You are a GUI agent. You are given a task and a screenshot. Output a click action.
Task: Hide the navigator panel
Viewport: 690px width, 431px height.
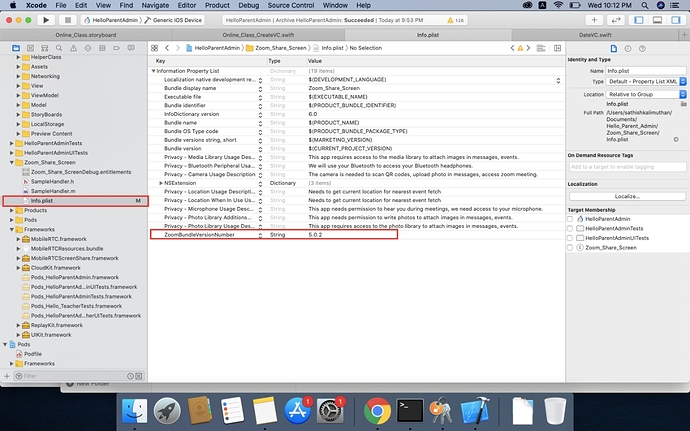pos(639,20)
